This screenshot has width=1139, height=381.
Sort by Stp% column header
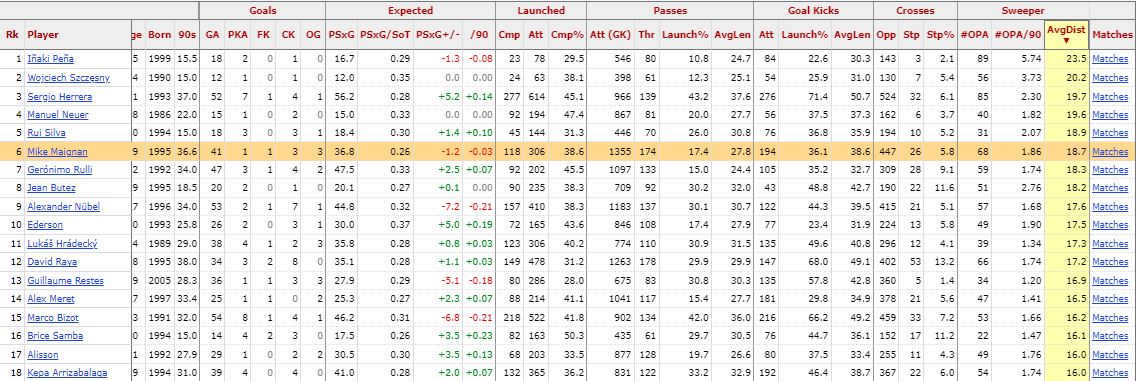point(941,34)
